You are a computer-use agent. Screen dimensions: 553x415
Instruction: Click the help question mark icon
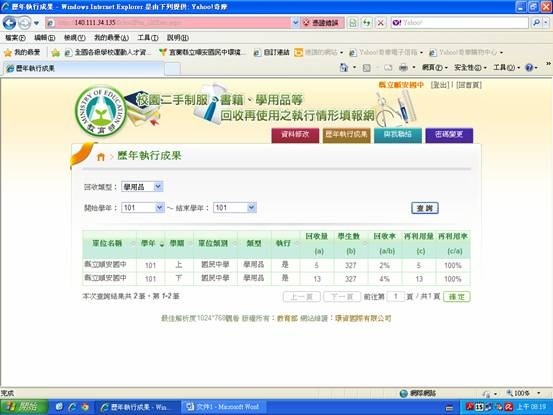[529, 67]
